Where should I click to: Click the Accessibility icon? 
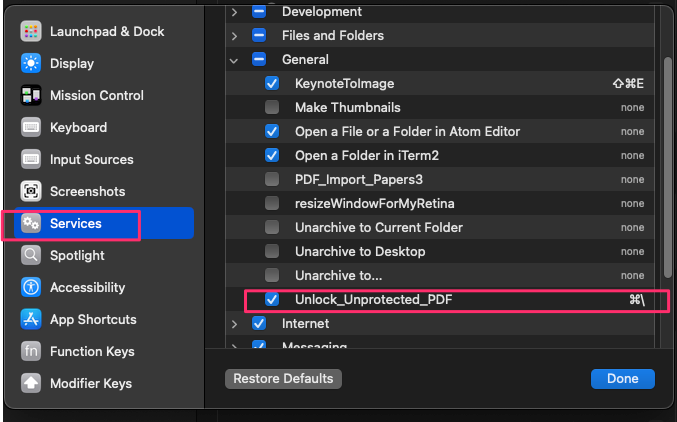point(31,287)
